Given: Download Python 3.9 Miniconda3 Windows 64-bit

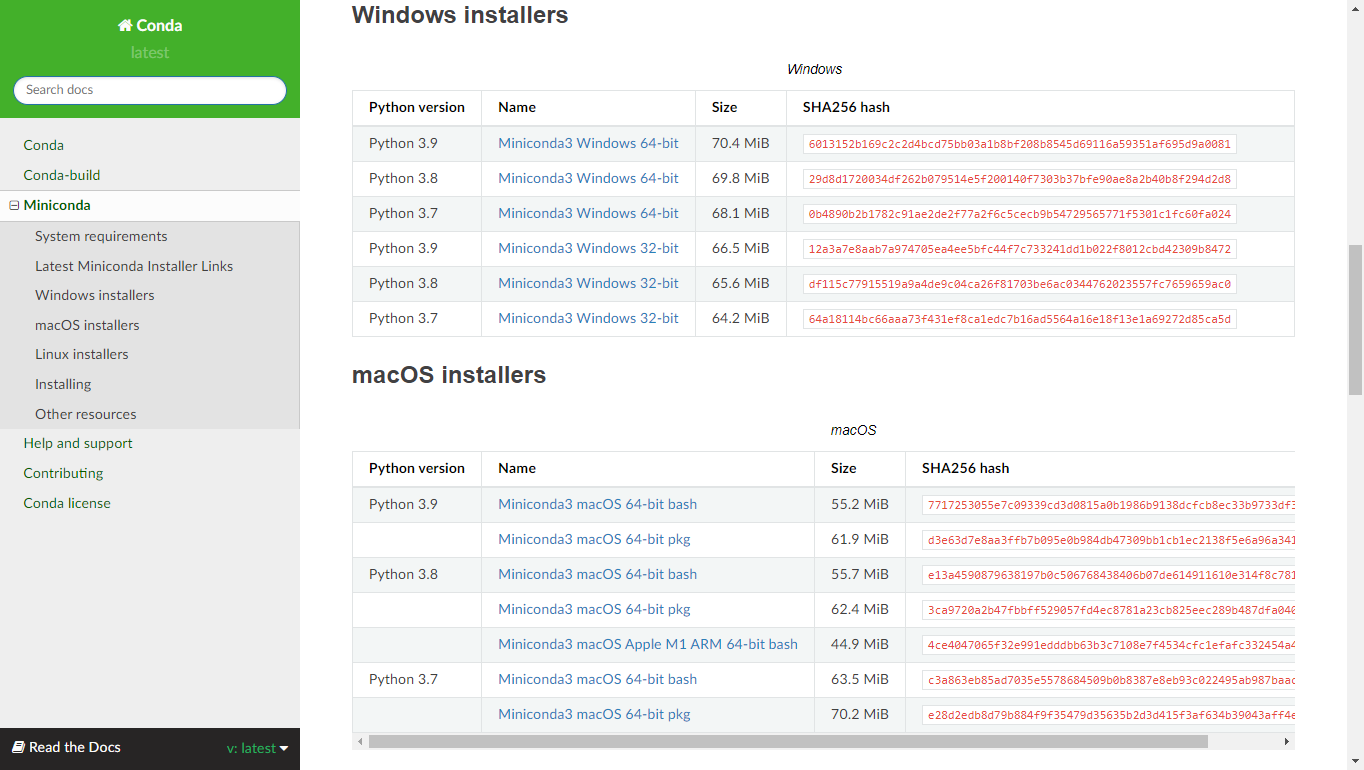Looking at the screenshot, I should [x=588, y=143].
